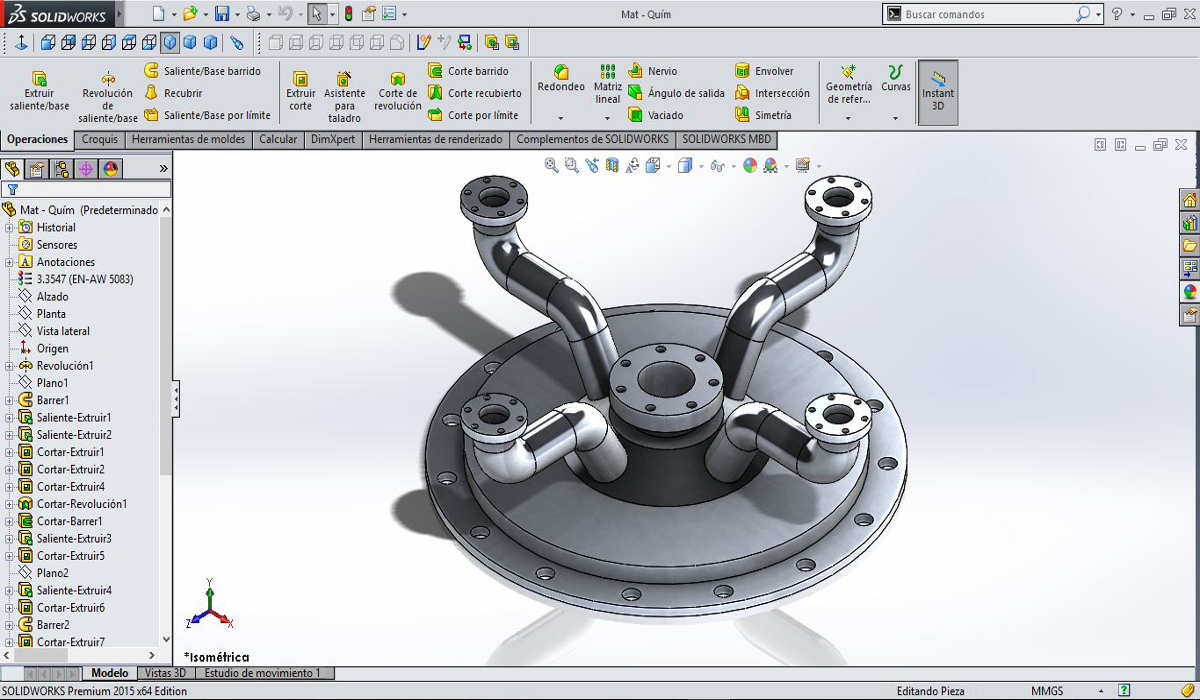The width and height of the screenshot is (1200, 700).
Task: Open the MMGS unit system selector
Action: [1047, 691]
